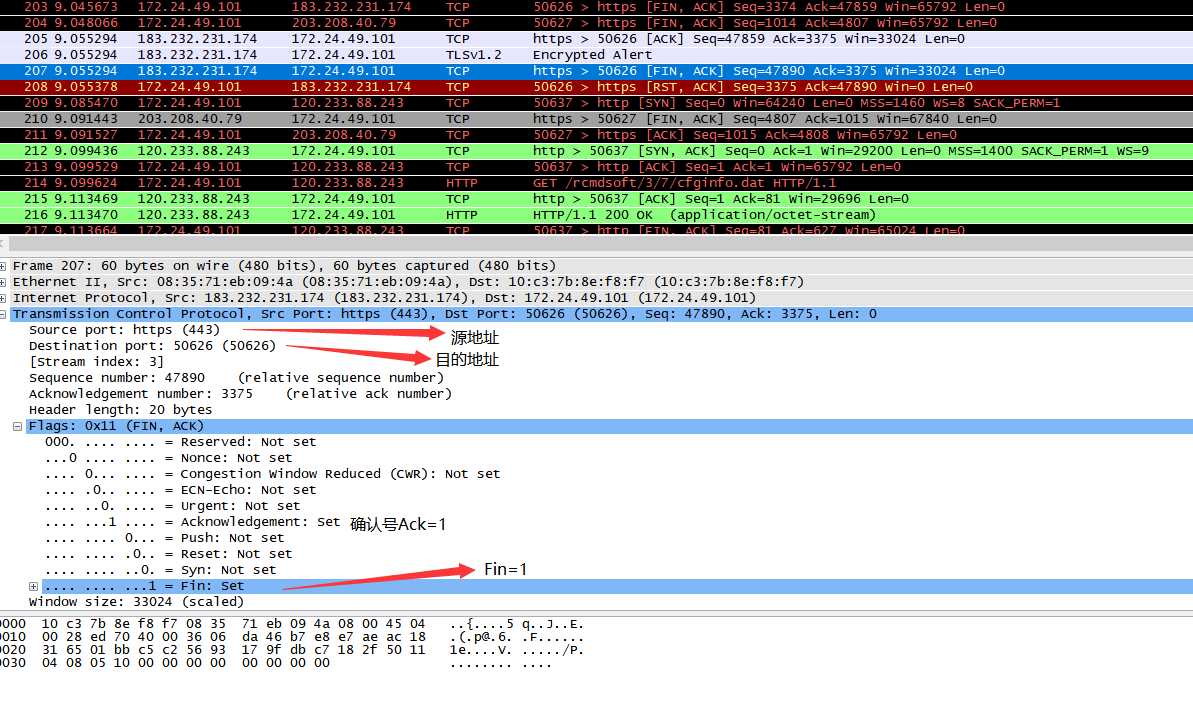Expand the Fin: Set tree node
Viewport: 1193px width, 726px height.
tap(33, 586)
